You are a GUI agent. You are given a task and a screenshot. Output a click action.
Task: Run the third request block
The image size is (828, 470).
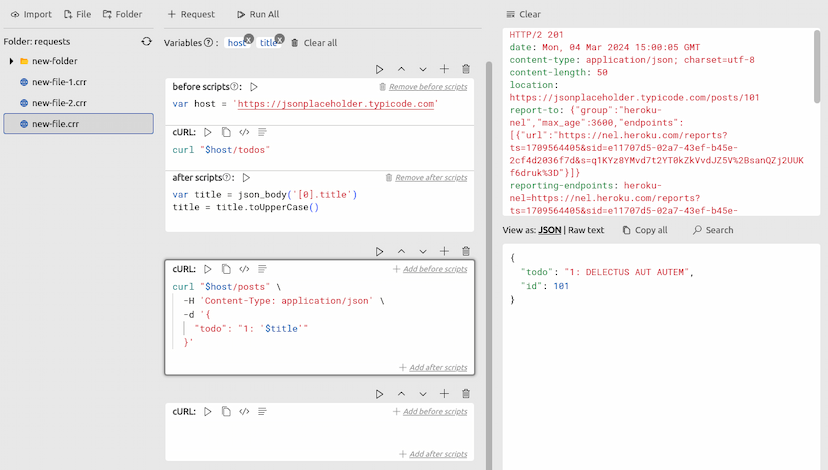tap(379, 394)
